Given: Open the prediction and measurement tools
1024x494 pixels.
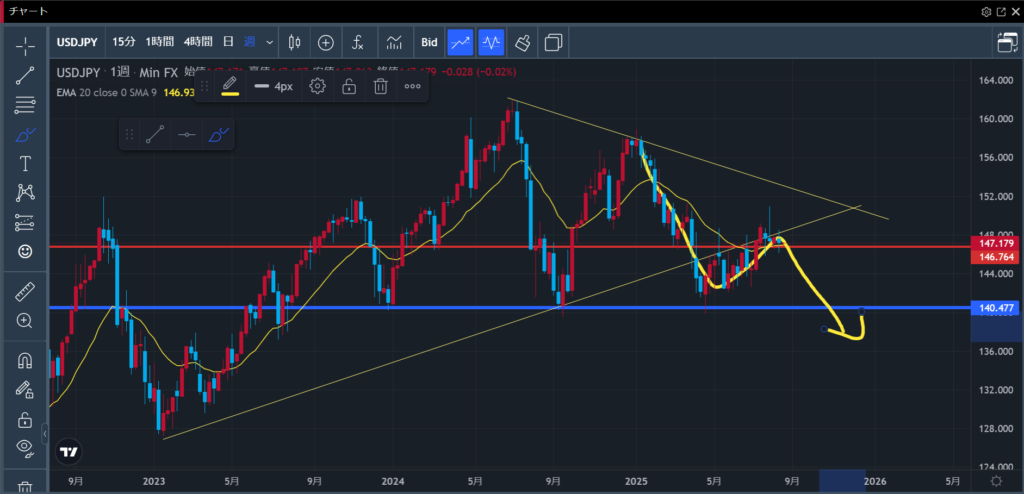Looking at the screenshot, I should pos(25,223).
